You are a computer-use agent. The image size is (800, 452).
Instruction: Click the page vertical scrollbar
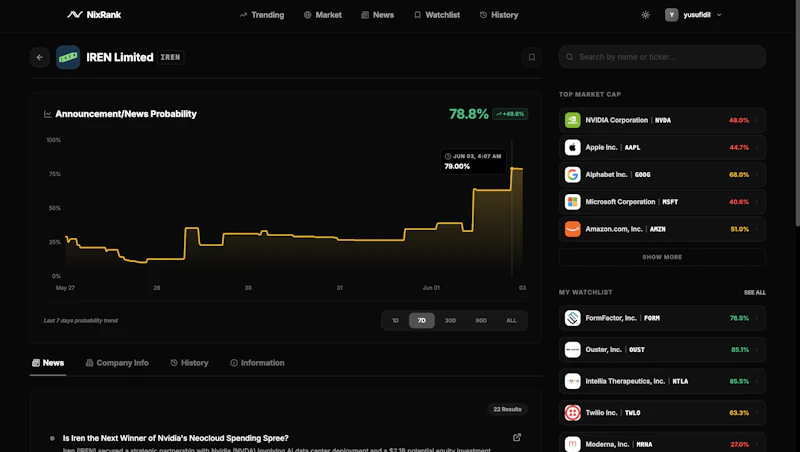coord(797,112)
